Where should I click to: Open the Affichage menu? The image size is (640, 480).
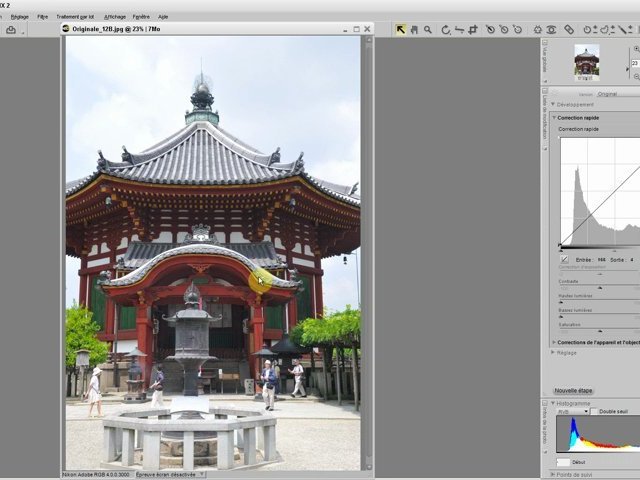pos(115,17)
